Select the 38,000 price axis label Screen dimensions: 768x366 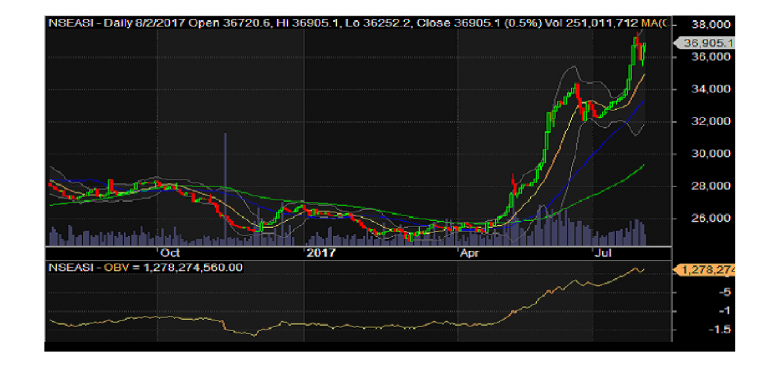tap(710, 24)
